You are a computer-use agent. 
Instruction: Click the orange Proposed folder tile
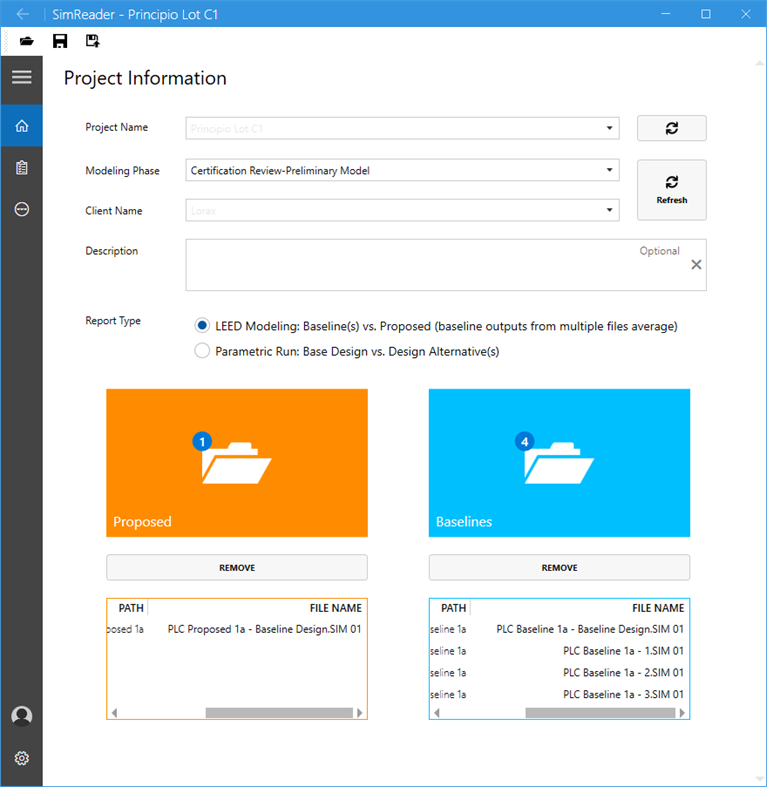point(237,463)
